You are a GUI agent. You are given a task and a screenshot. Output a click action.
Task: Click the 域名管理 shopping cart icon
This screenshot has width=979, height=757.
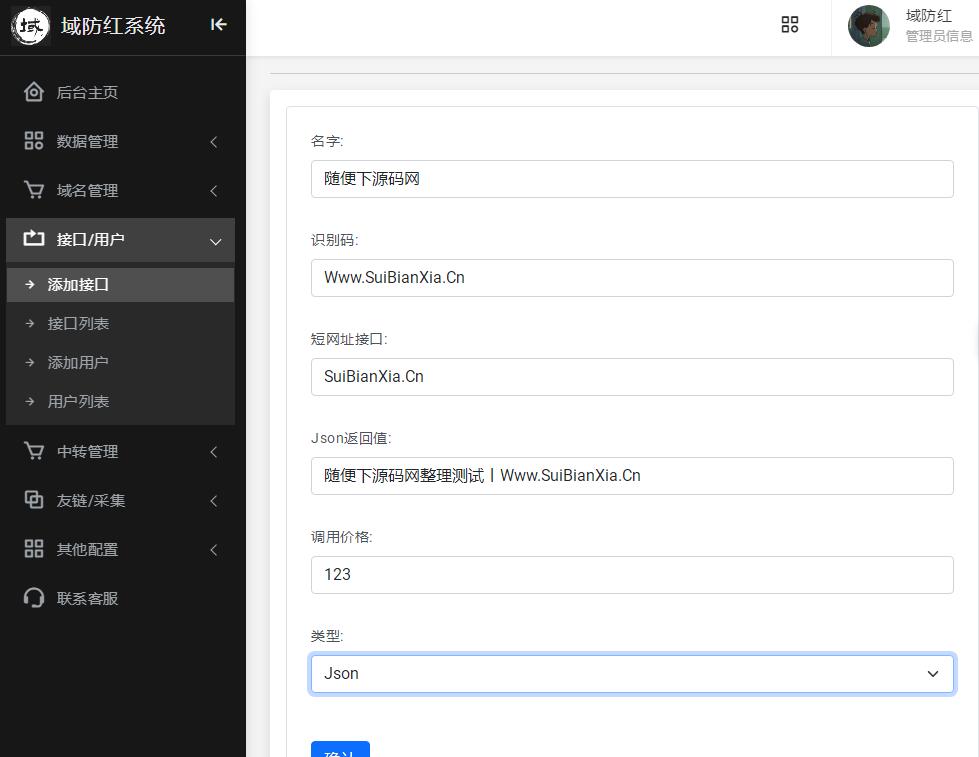(x=34, y=190)
